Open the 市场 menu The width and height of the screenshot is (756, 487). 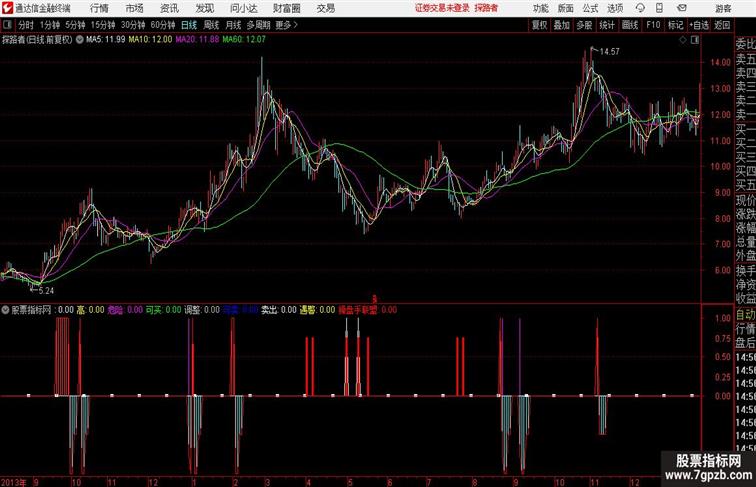(135, 8)
